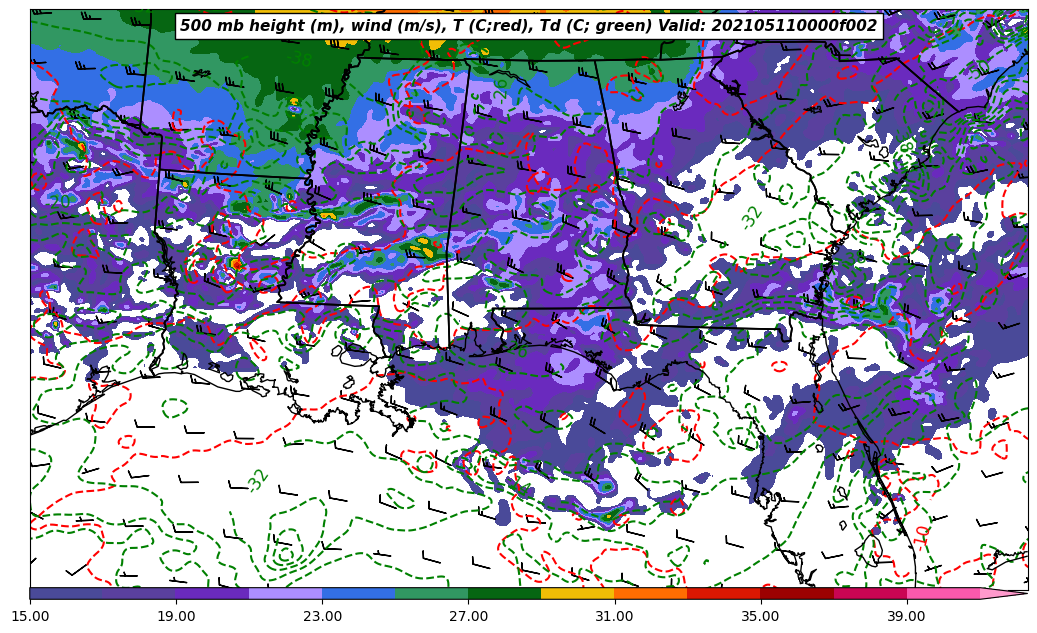Click the green 32 label in the Gulf
Viewport: 1037px width, 633px height.
coord(259,480)
